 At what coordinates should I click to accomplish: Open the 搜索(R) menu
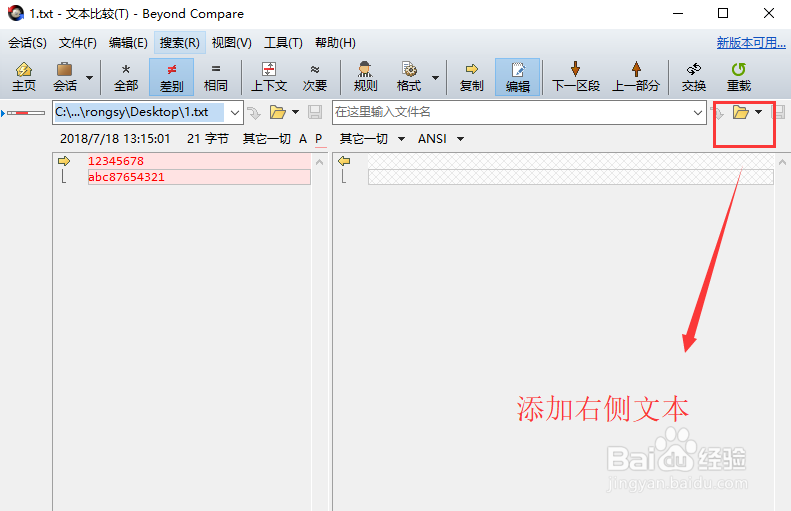pos(180,43)
